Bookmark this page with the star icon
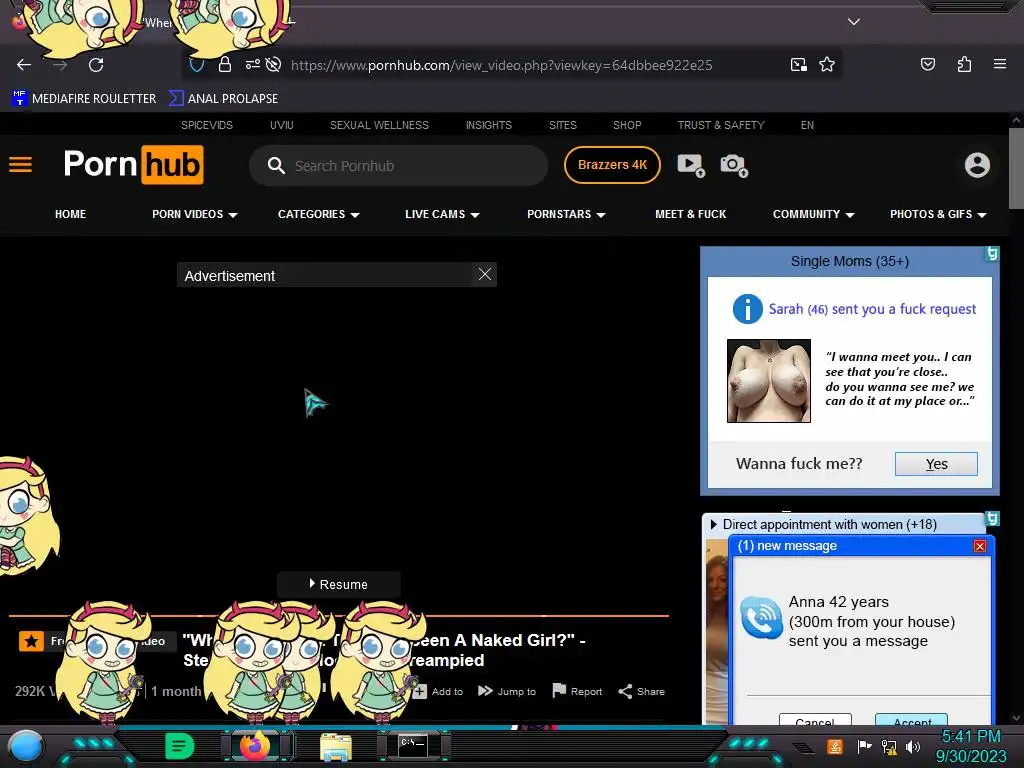Image resolution: width=1024 pixels, height=768 pixels. tap(827, 65)
